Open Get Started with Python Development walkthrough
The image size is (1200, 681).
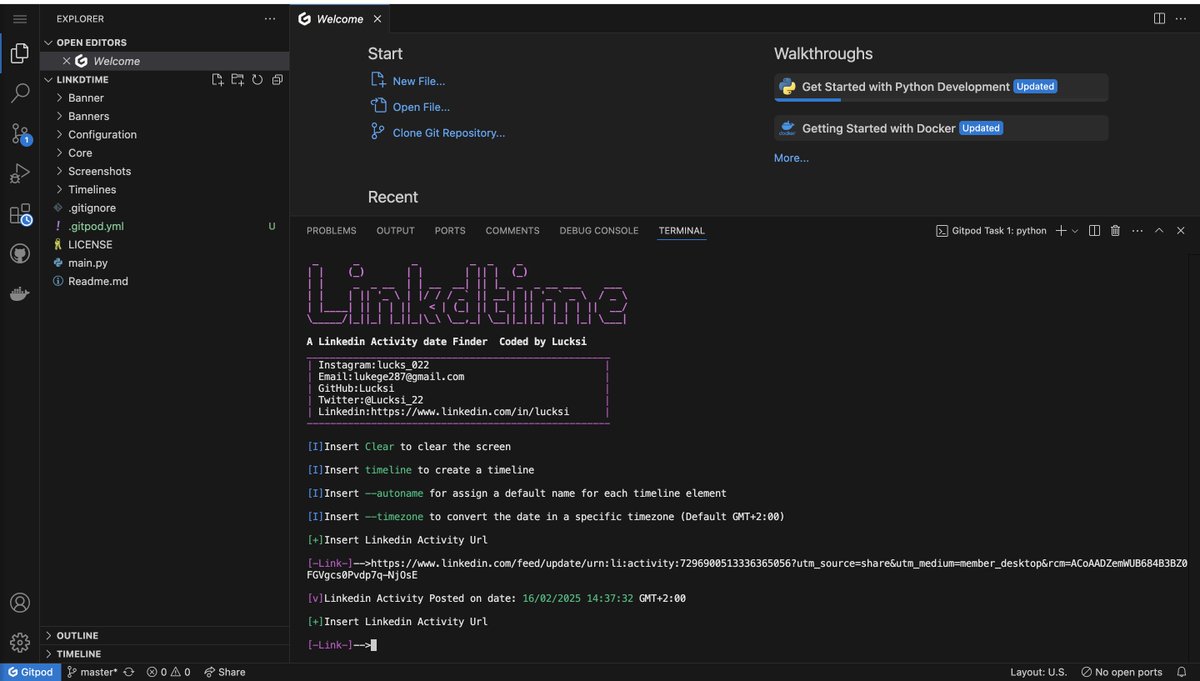point(941,87)
